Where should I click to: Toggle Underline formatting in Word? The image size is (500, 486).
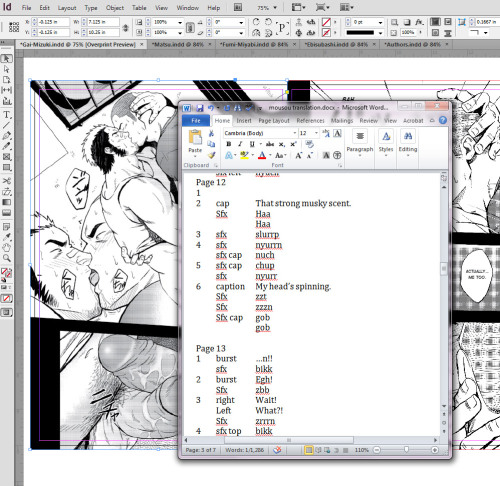(252, 144)
